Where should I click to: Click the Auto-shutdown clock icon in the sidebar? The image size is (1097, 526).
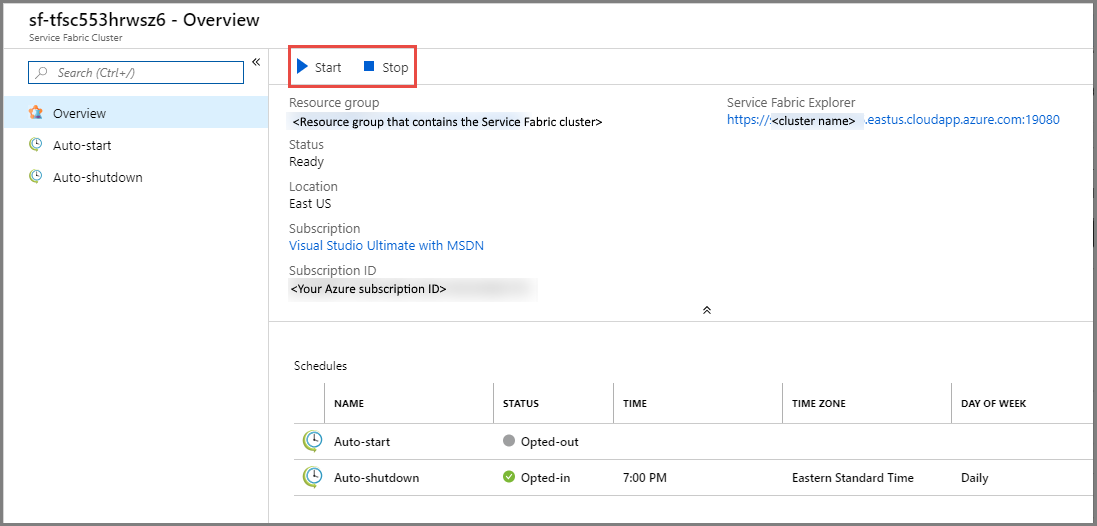pos(36,177)
